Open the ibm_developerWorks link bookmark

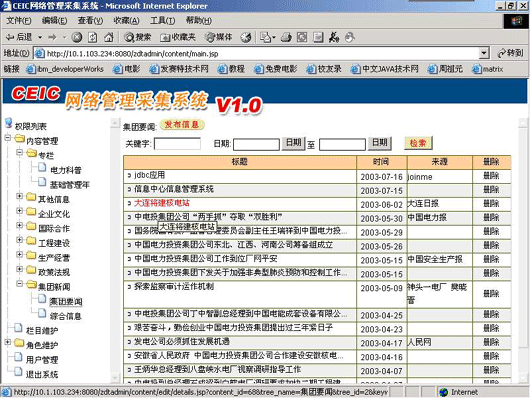click(x=65, y=69)
